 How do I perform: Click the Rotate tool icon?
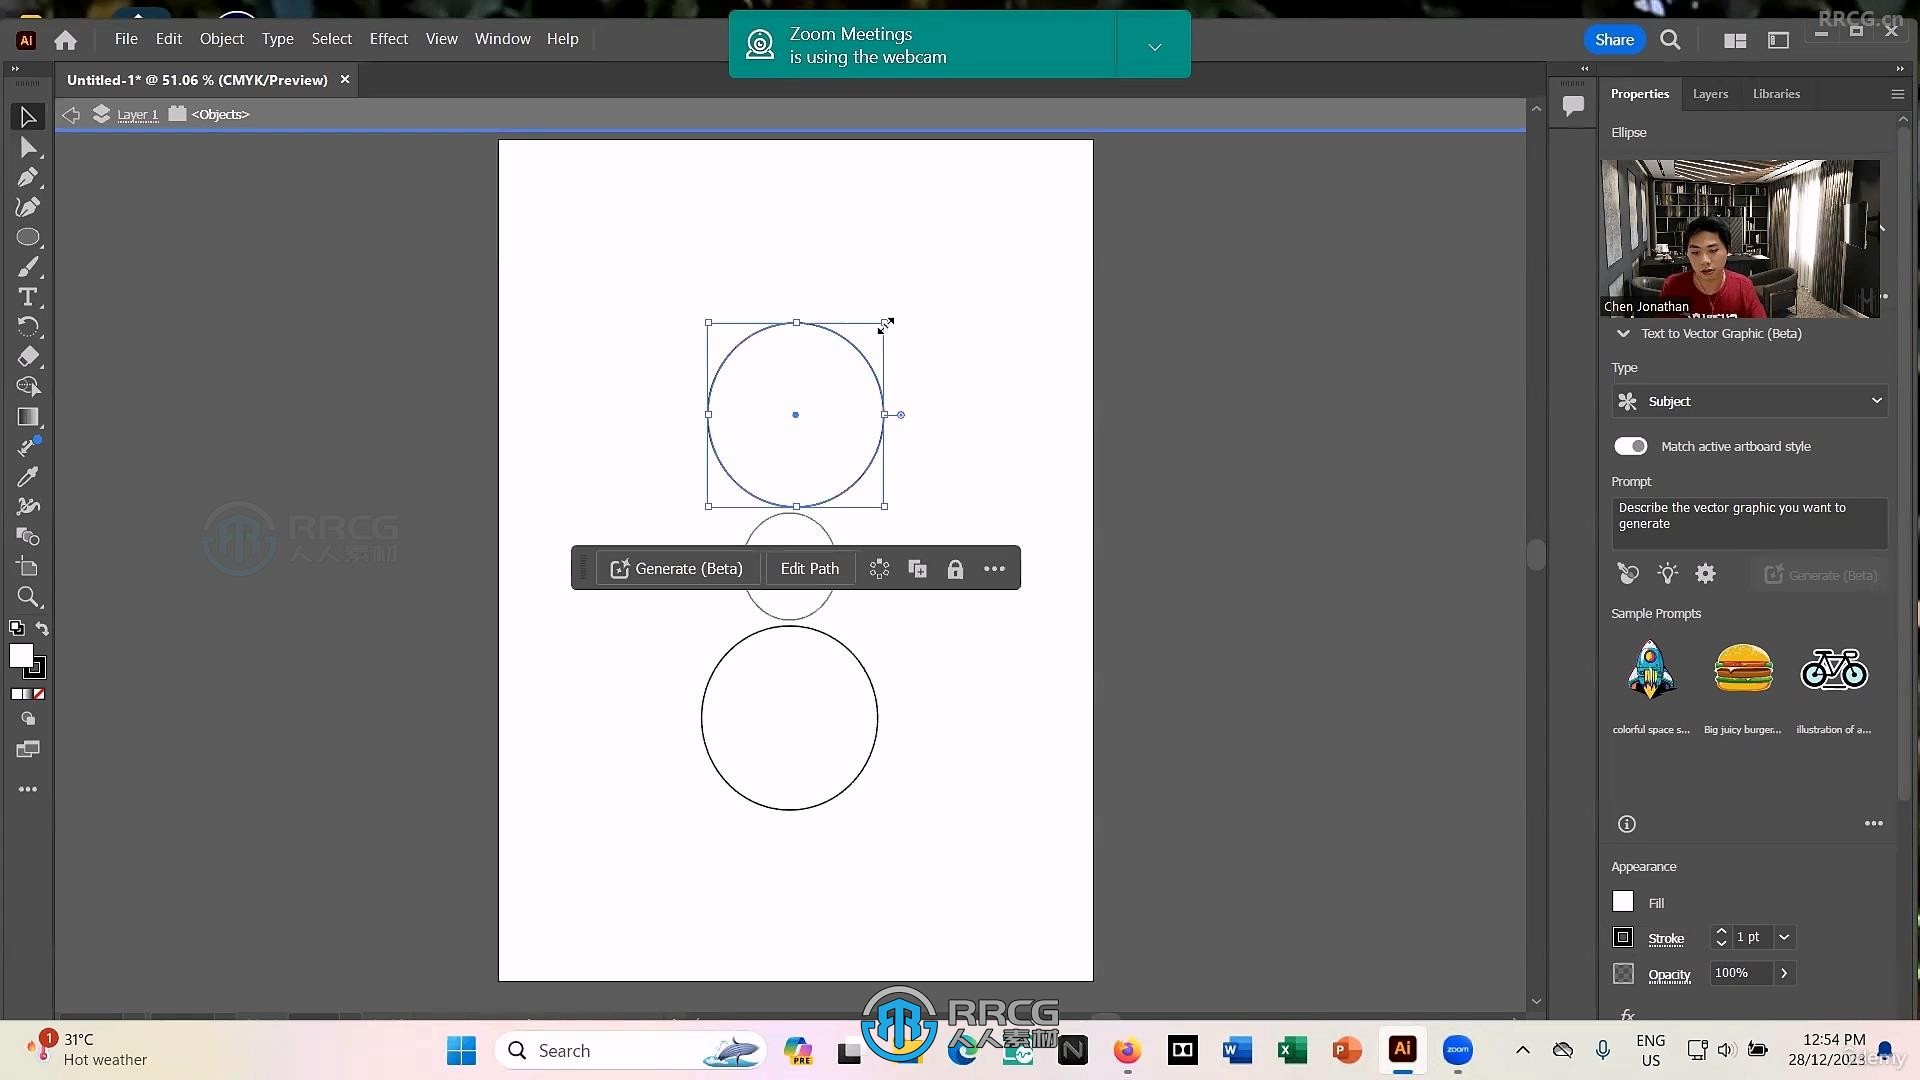28,327
